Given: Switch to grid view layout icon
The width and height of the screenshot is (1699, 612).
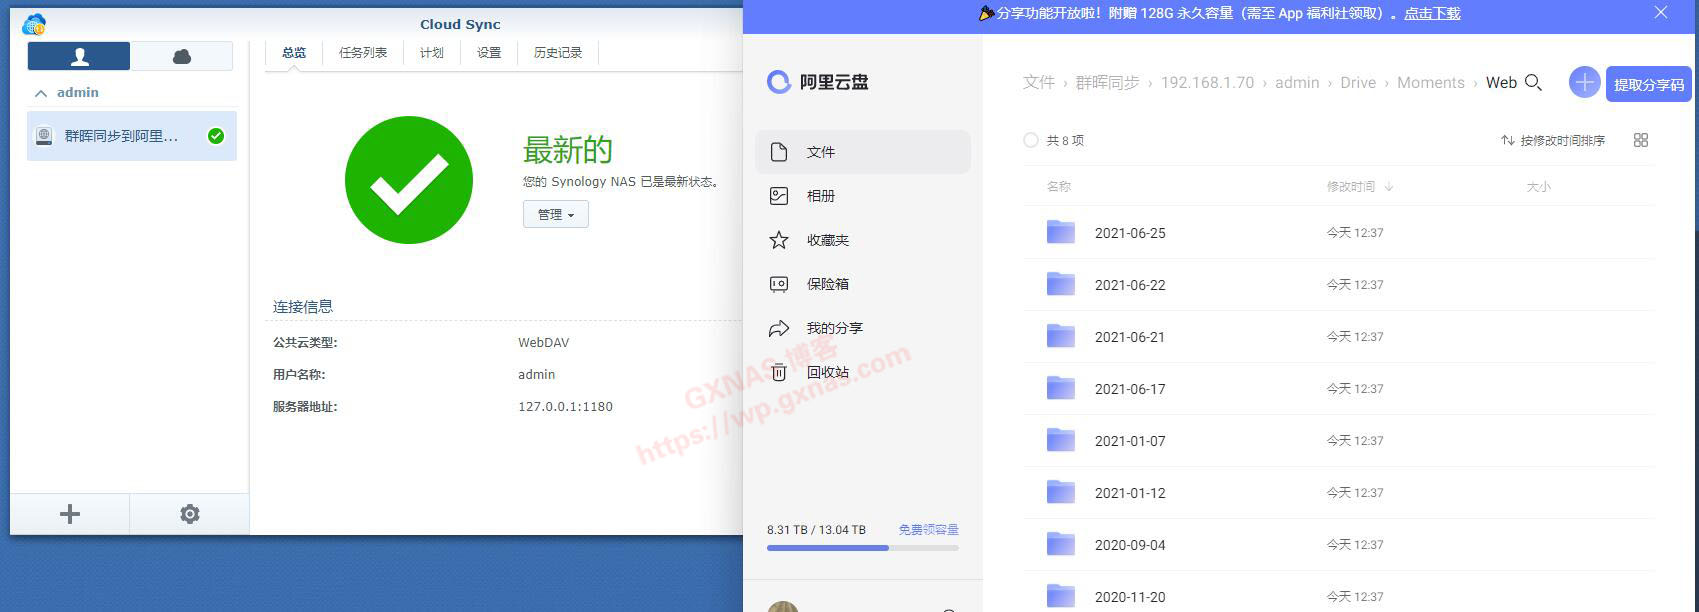Looking at the screenshot, I should pos(1640,141).
